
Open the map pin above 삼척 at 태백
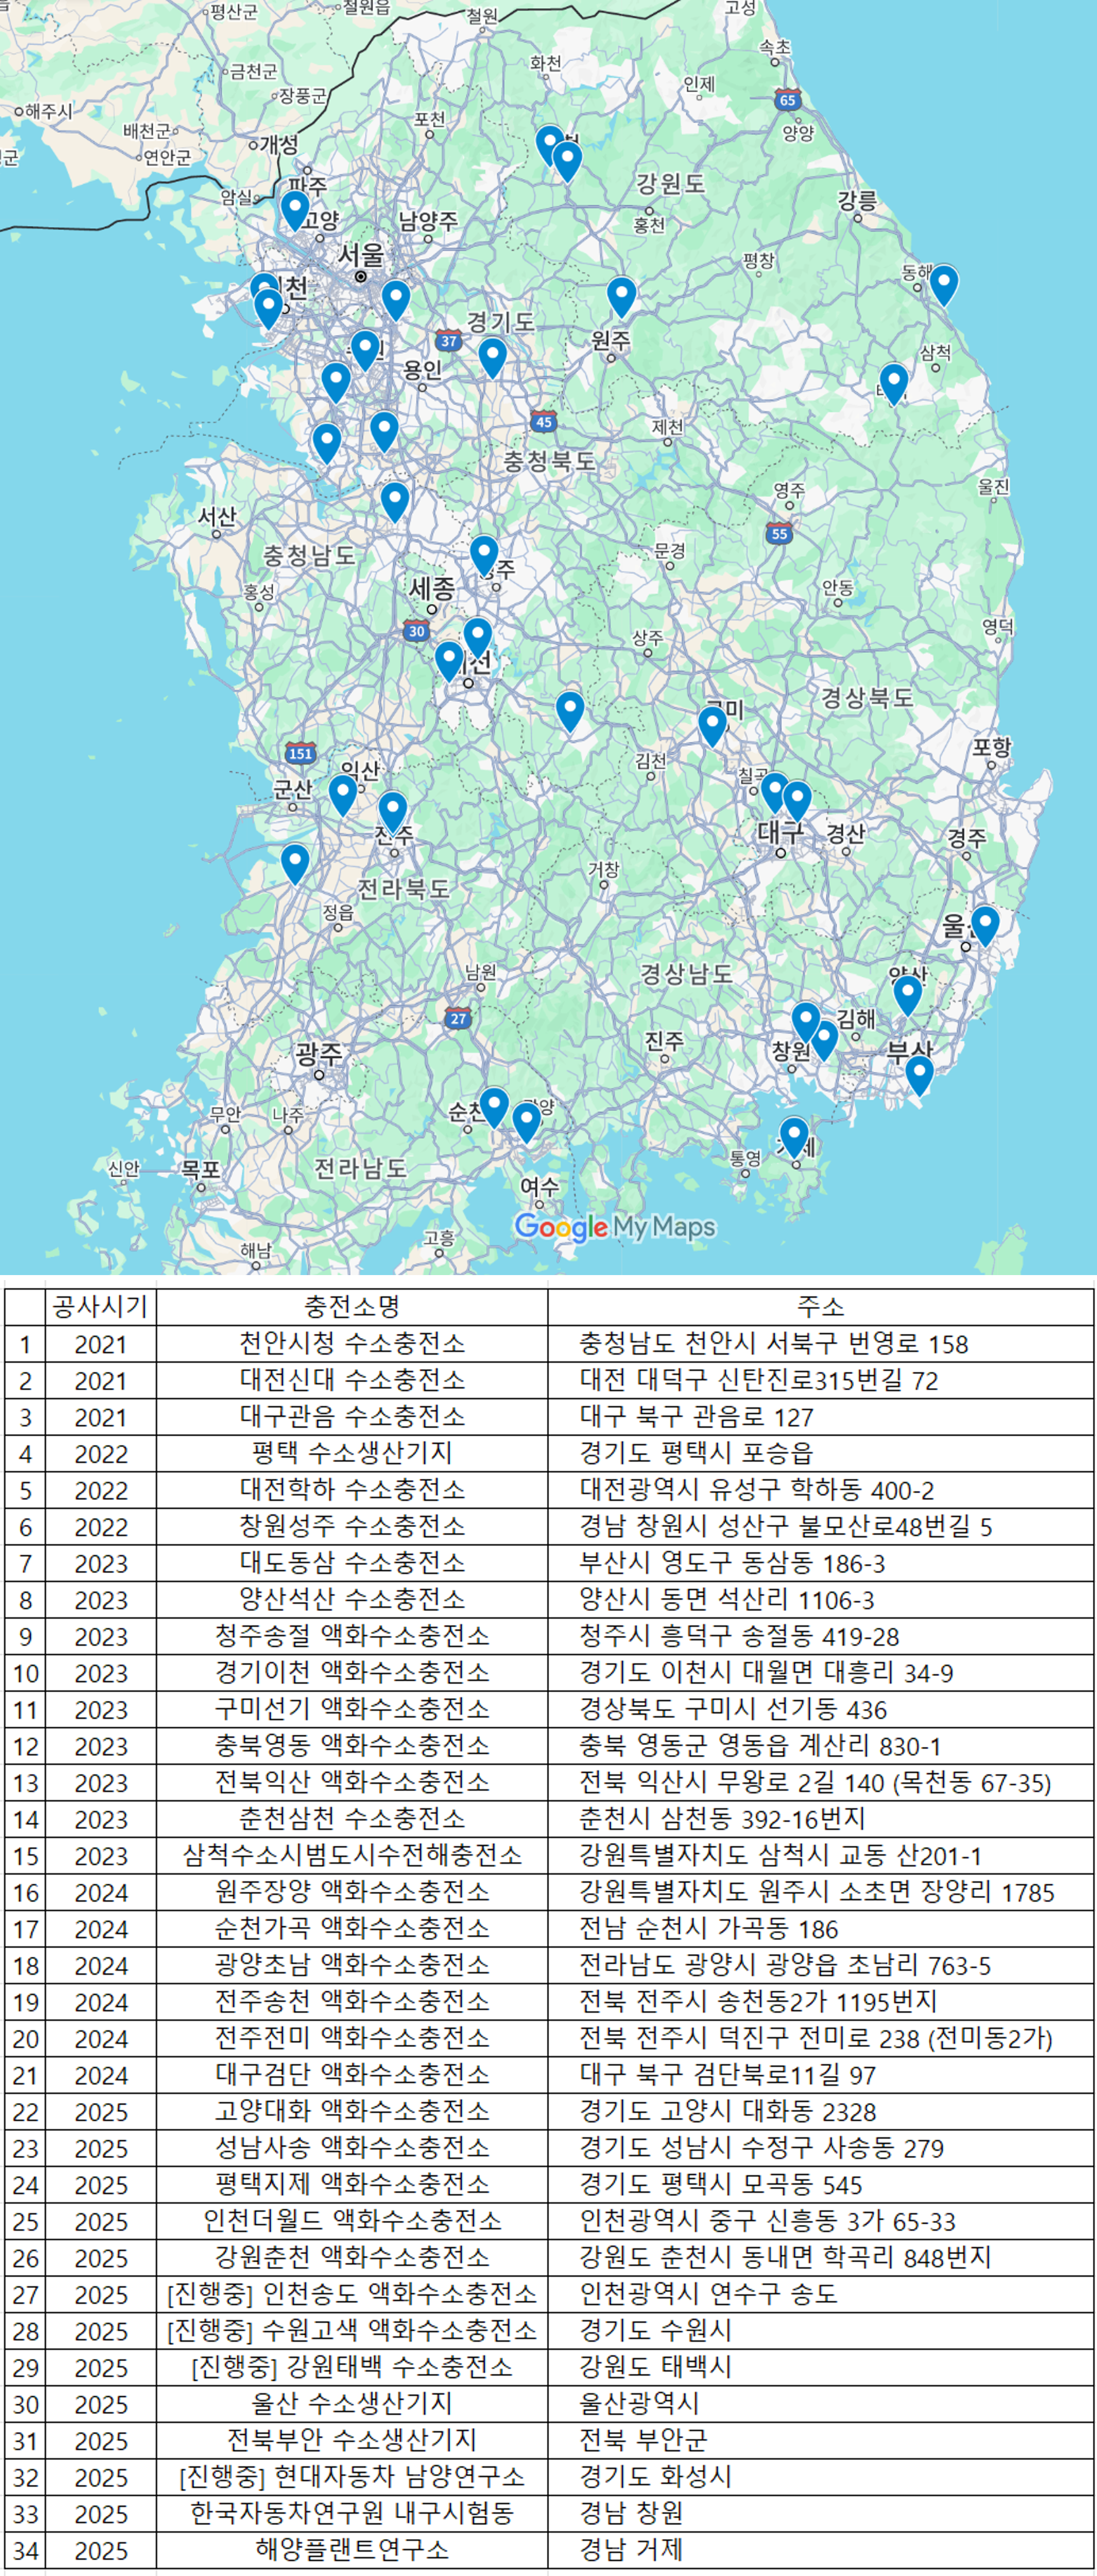893,384
